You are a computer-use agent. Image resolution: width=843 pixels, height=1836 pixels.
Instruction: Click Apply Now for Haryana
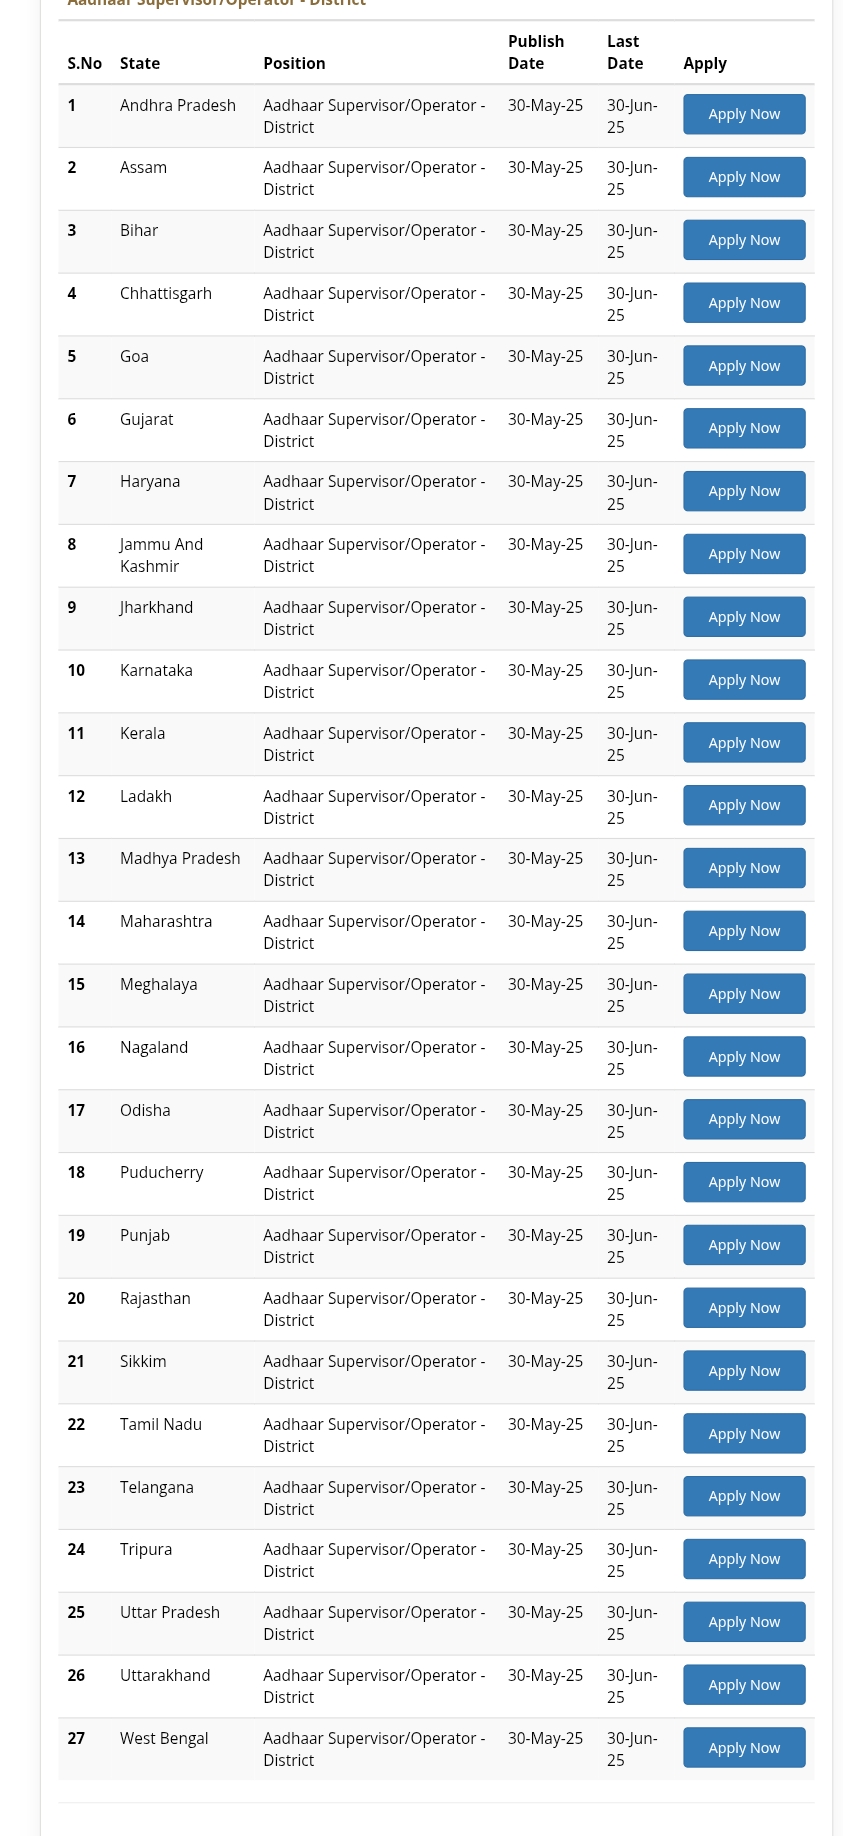tap(743, 490)
